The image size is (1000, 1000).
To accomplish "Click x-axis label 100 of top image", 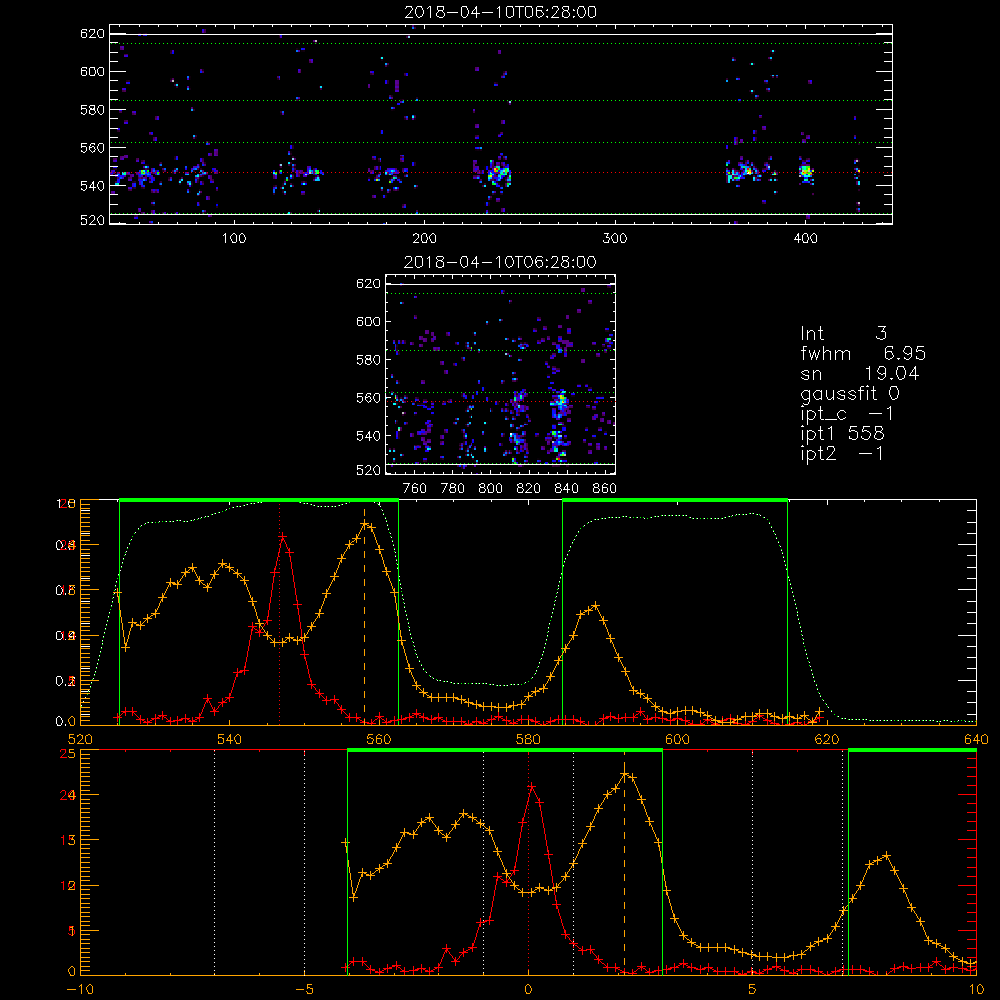I will point(234,239).
